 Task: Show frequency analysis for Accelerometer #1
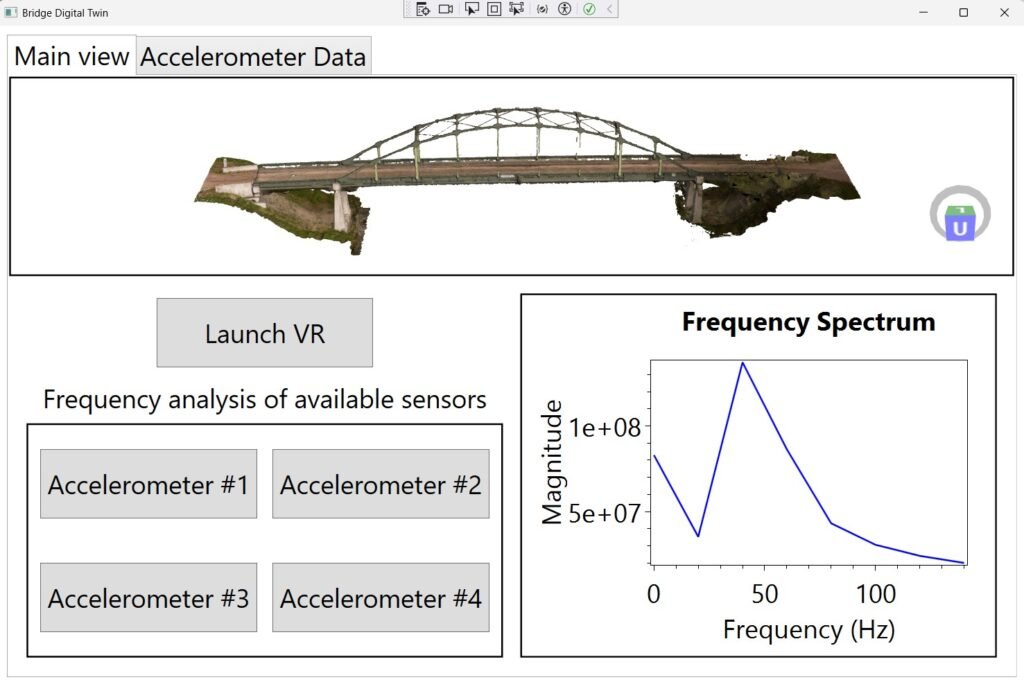coord(148,485)
